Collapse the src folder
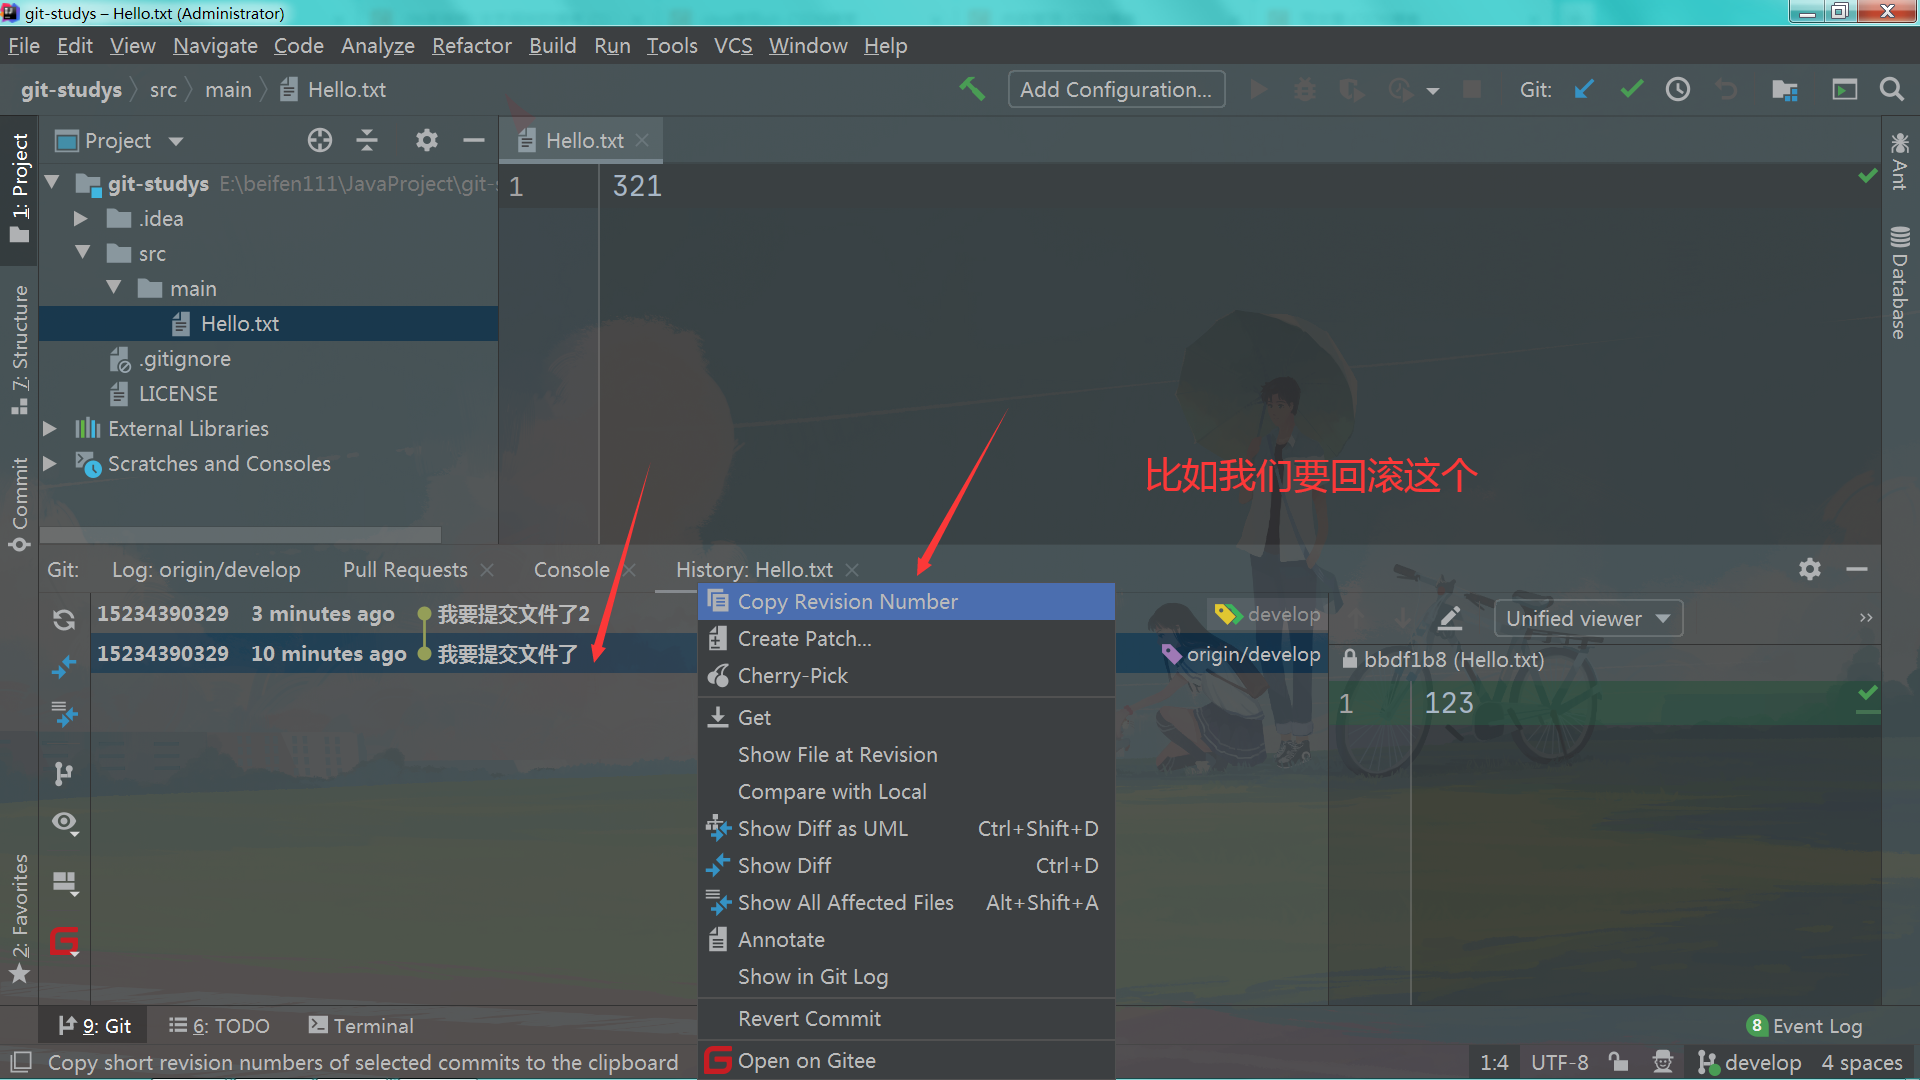 (x=83, y=253)
